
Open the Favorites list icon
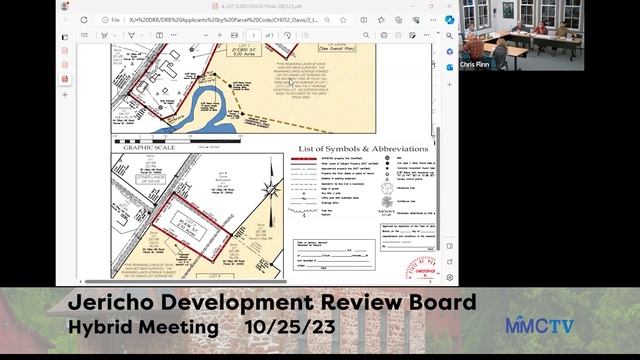click(381, 20)
